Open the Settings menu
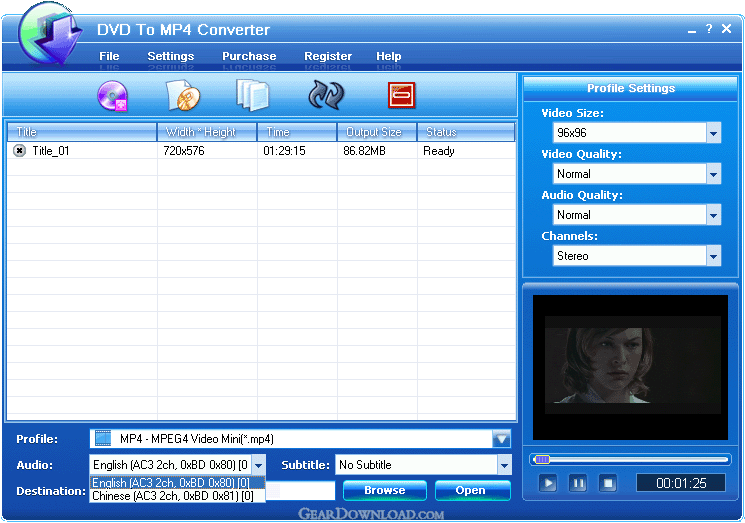The width and height of the screenshot is (745, 523). point(171,56)
